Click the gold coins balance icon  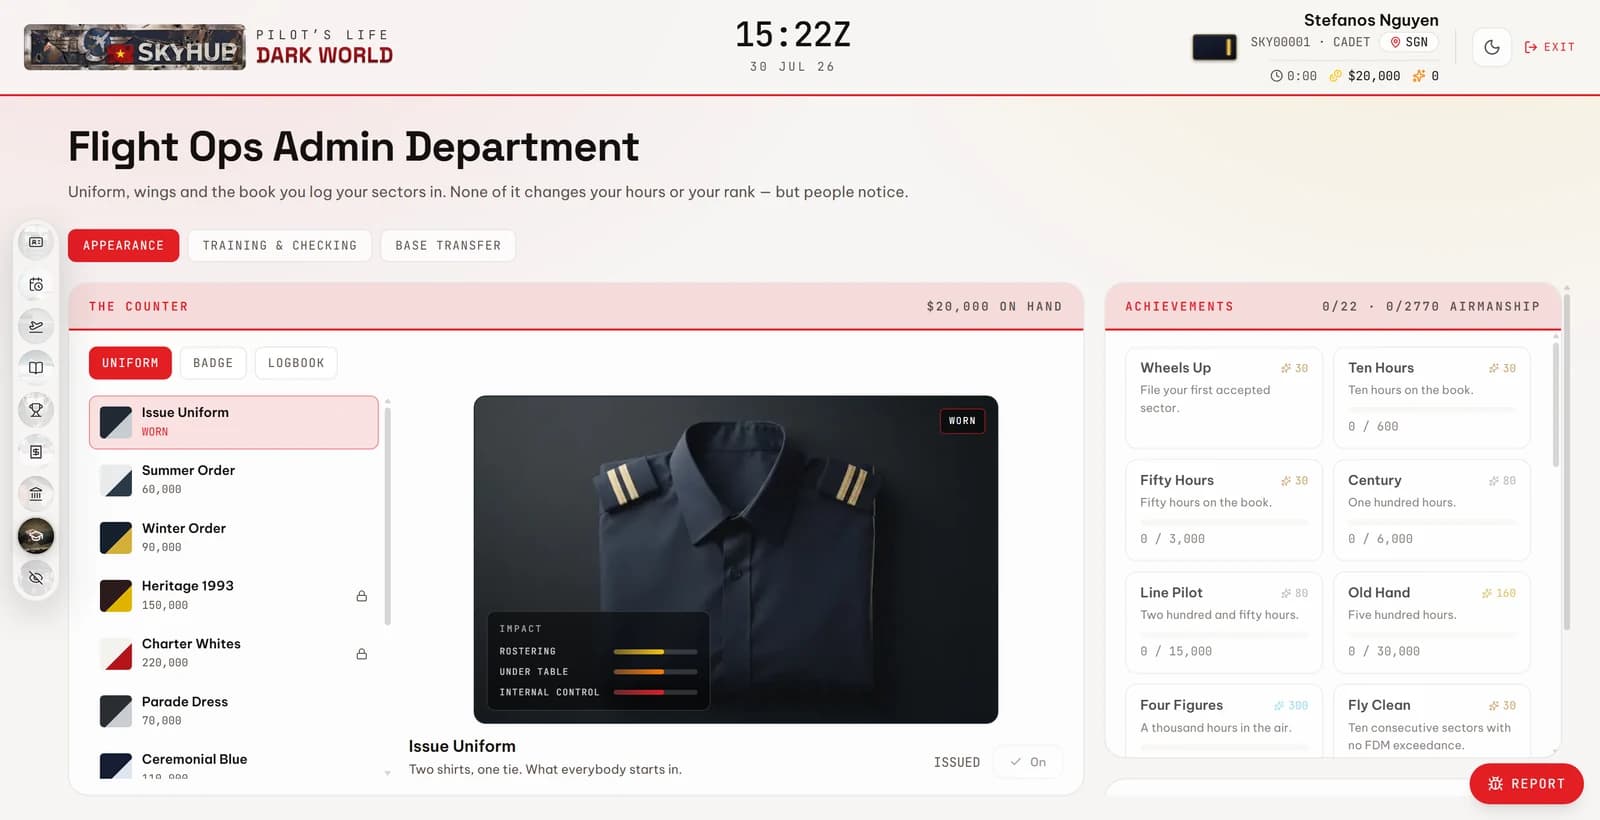click(x=1335, y=76)
